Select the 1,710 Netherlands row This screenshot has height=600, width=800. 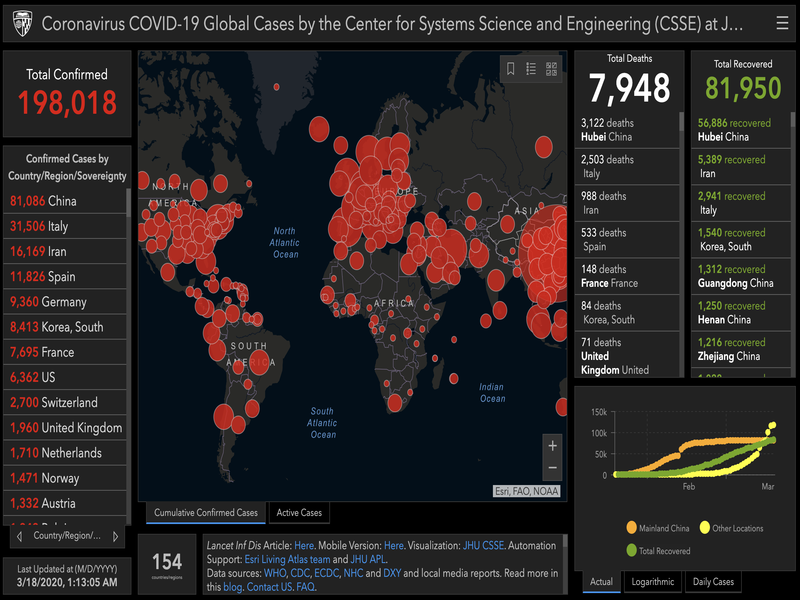(x=65, y=453)
